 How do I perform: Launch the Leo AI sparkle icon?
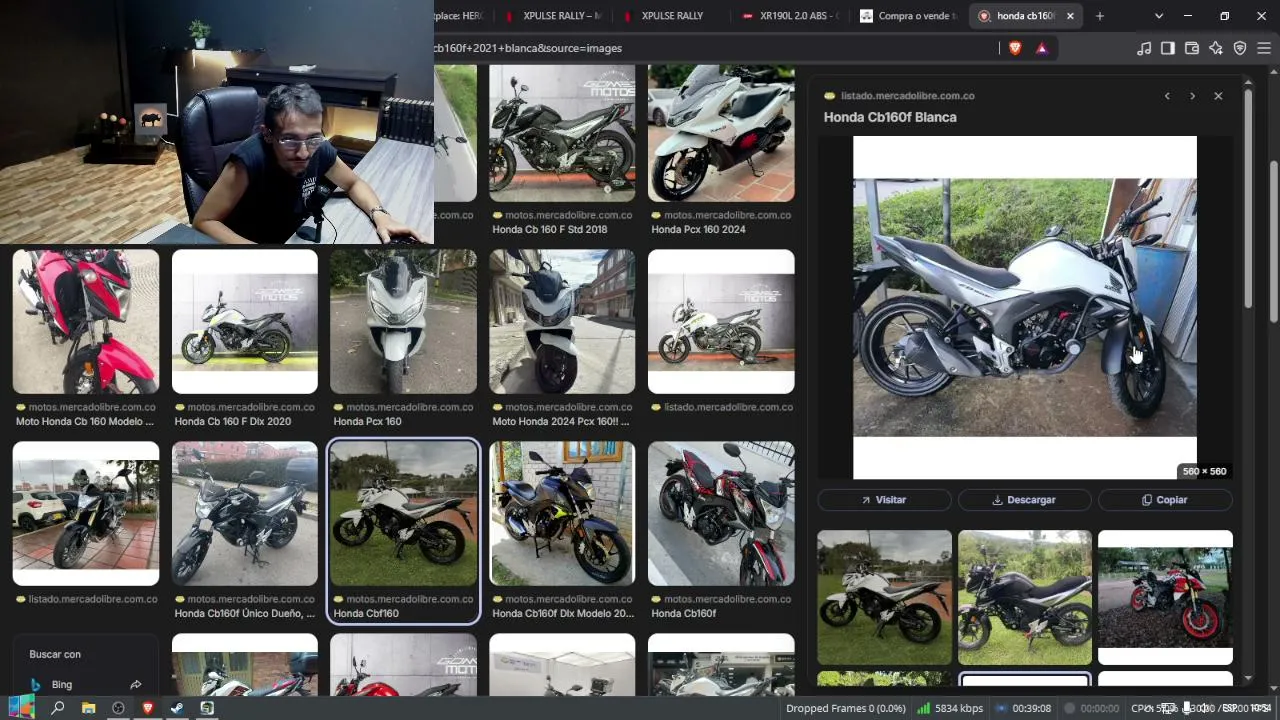pyautogui.click(x=1216, y=48)
